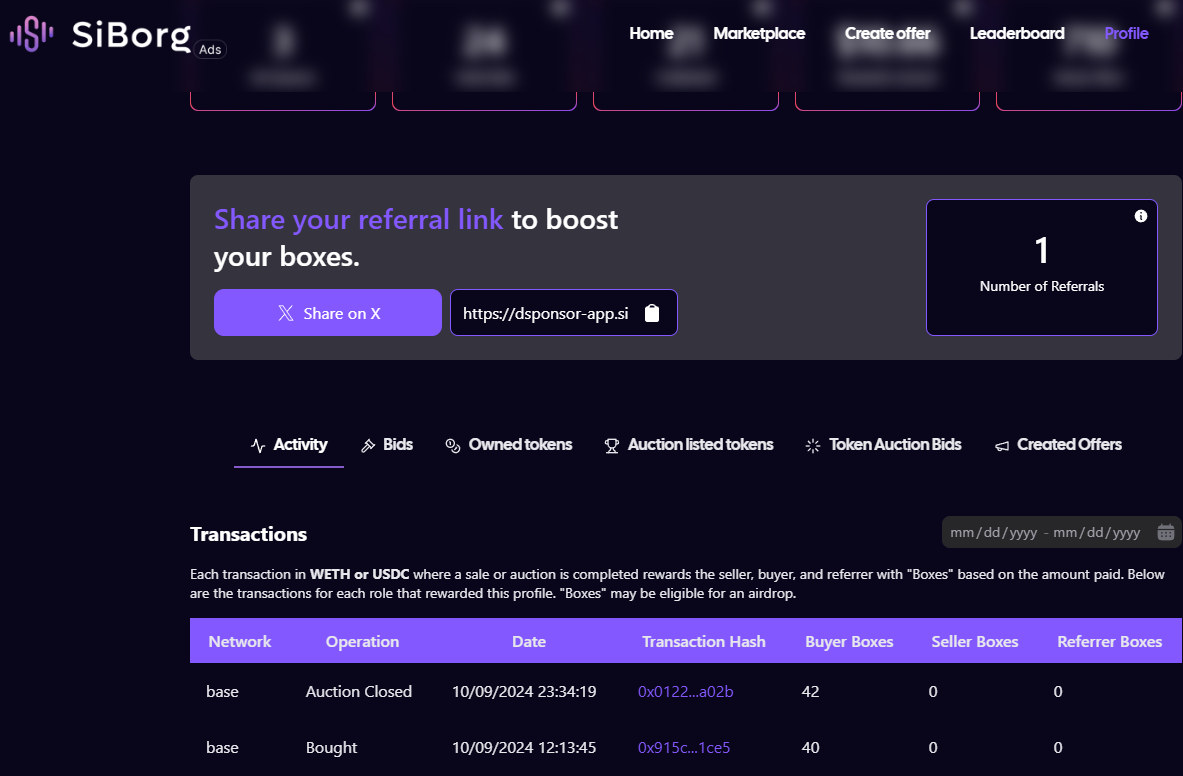Click the spinner icon beside Token Auction Bids
Image resolution: width=1183 pixels, height=776 pixels.
click(813, 445)
